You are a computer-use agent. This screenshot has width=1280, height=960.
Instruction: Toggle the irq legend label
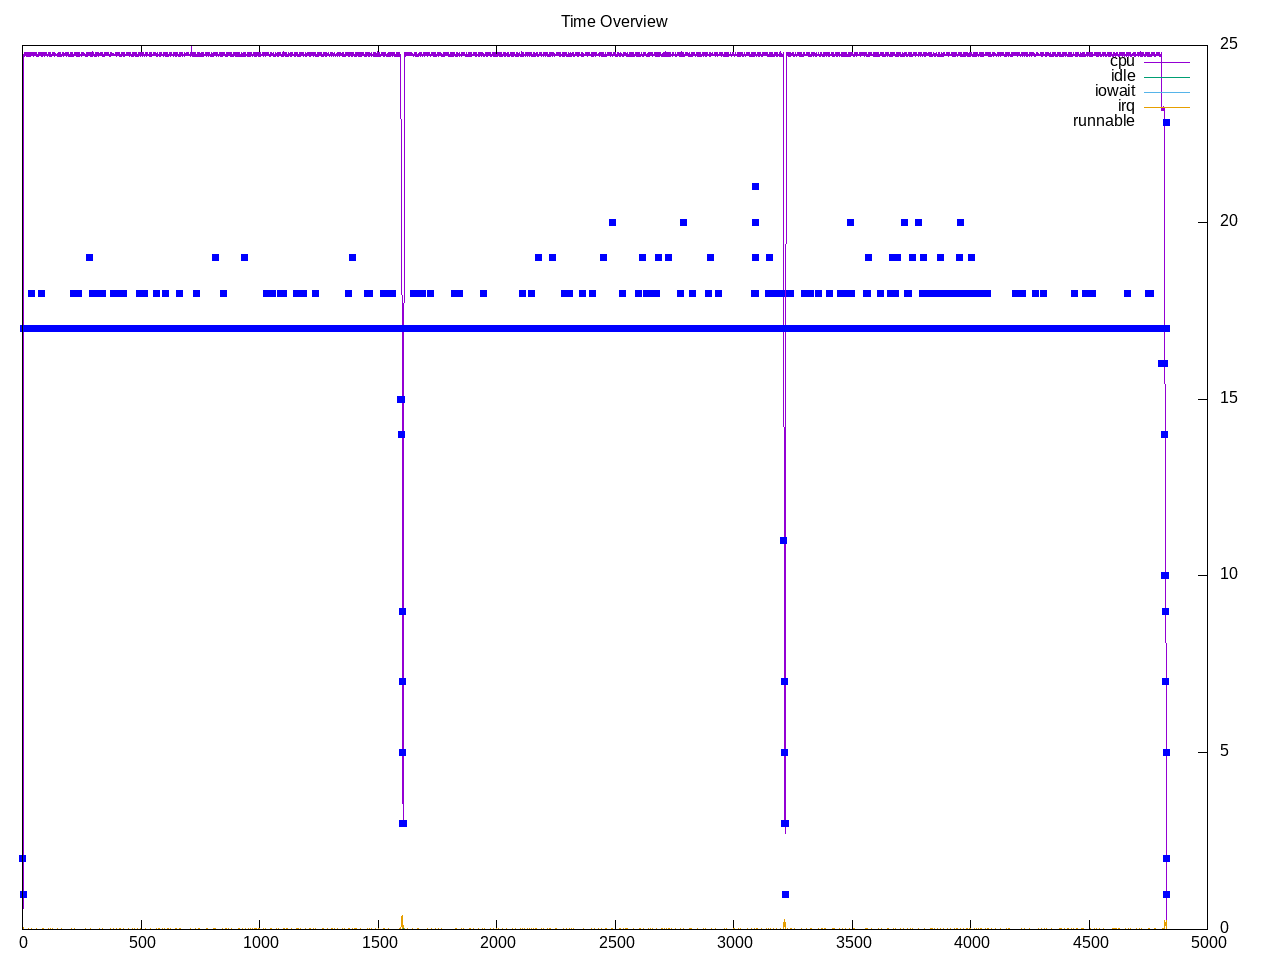pos(1126,106)
